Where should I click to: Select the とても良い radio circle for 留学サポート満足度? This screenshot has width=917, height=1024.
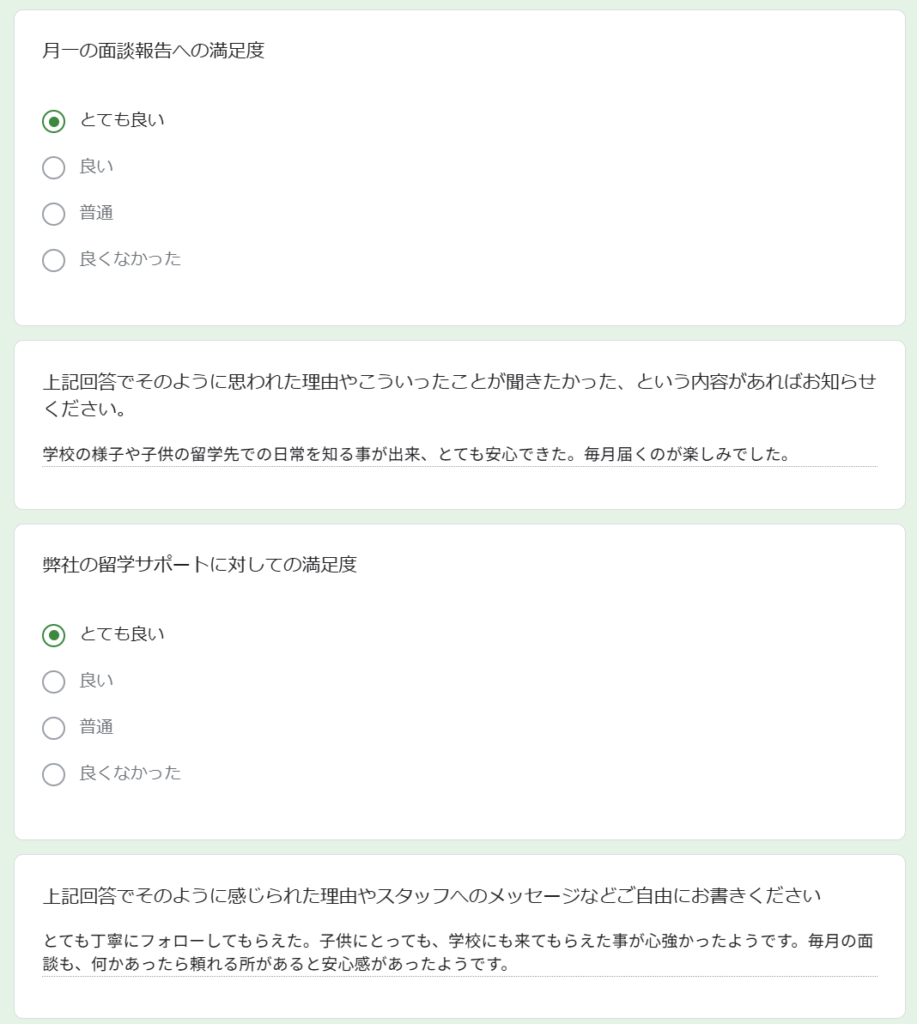[x=54, y=635]
